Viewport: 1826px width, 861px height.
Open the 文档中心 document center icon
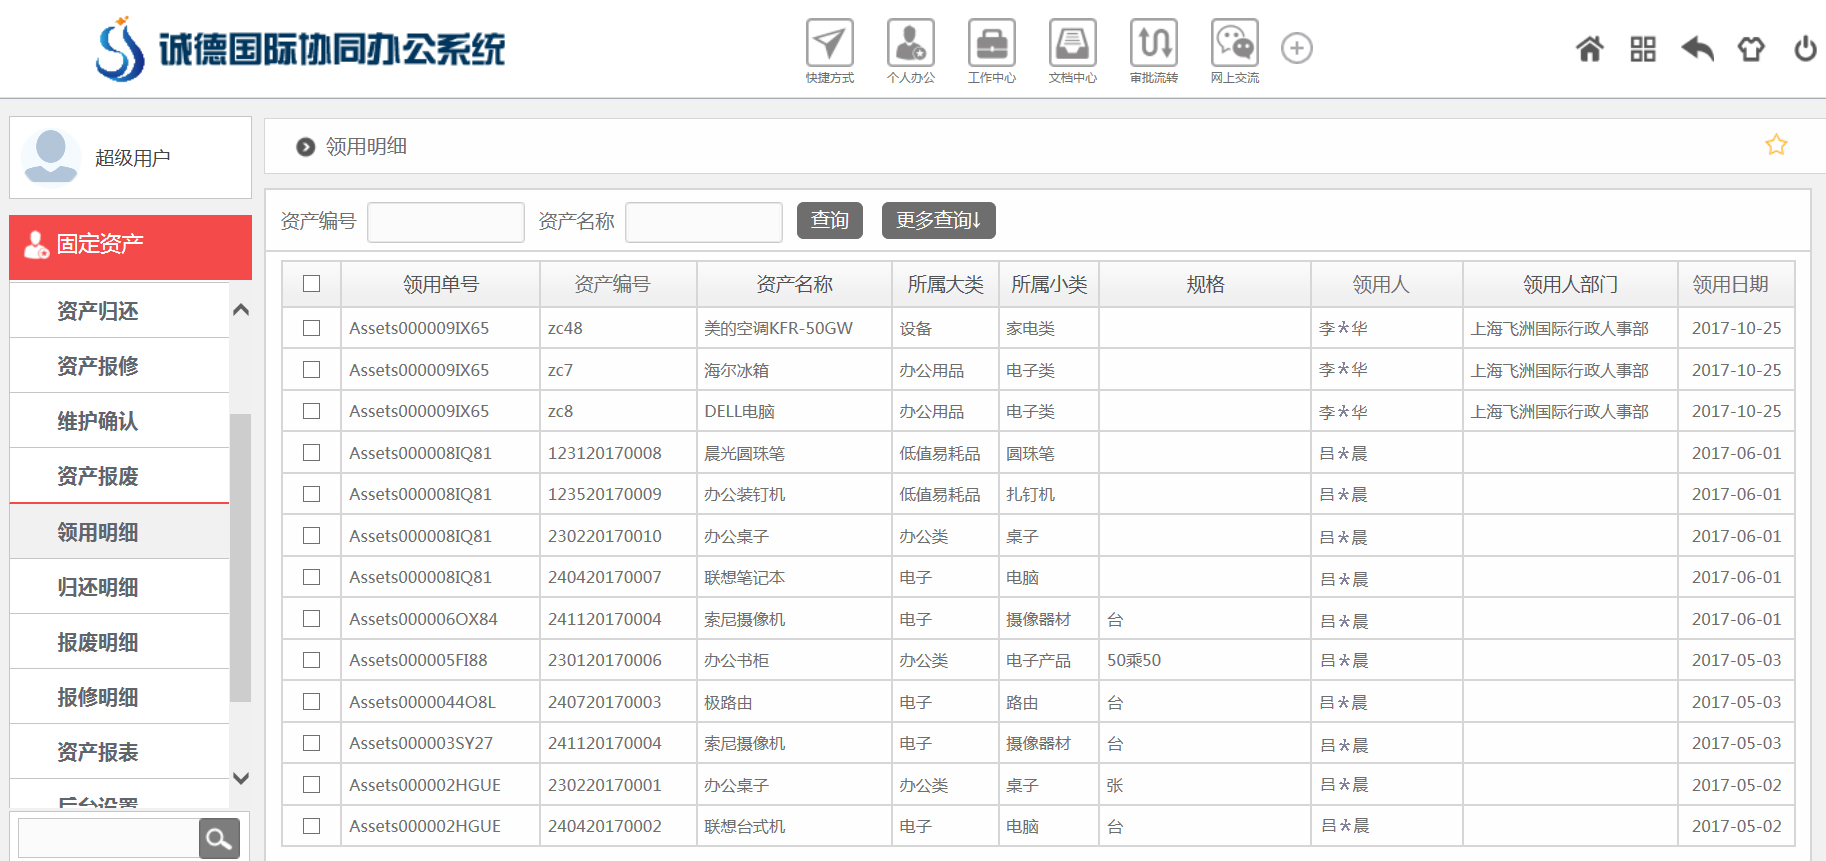click(1072, 44)
